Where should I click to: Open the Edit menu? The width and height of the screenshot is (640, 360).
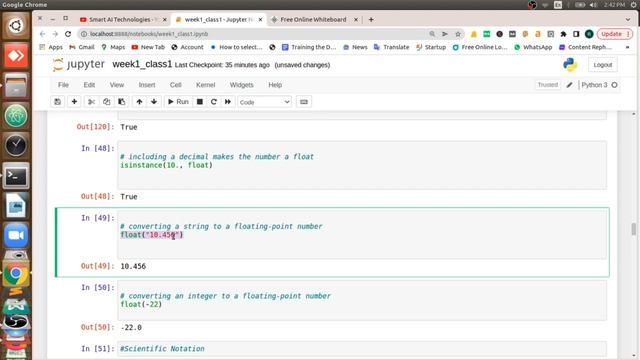click(89, 85)
